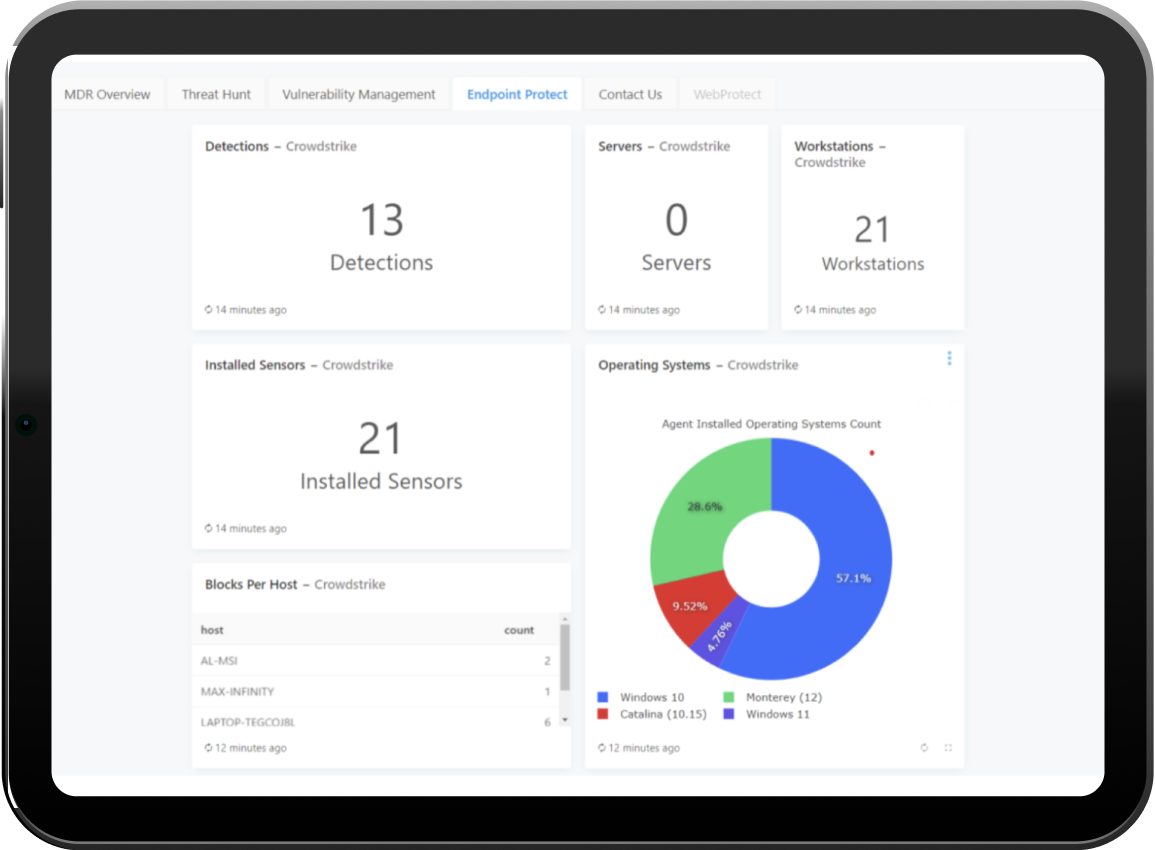Select the Endpoint Protect tab
The image size is (1155, 850).
(x=517, y=94)
